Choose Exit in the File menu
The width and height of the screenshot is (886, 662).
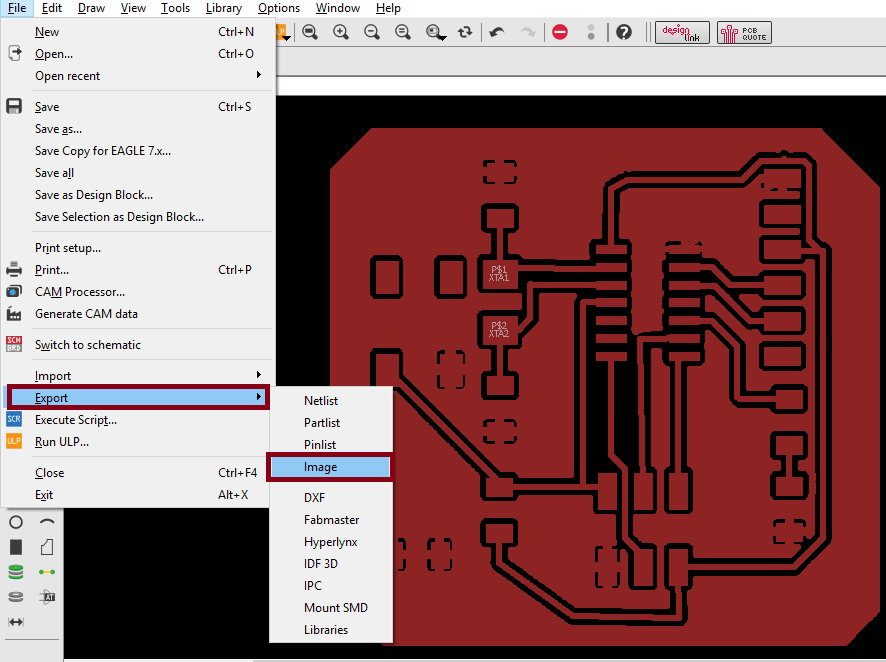pyautogui.click(x=138, y=495)
